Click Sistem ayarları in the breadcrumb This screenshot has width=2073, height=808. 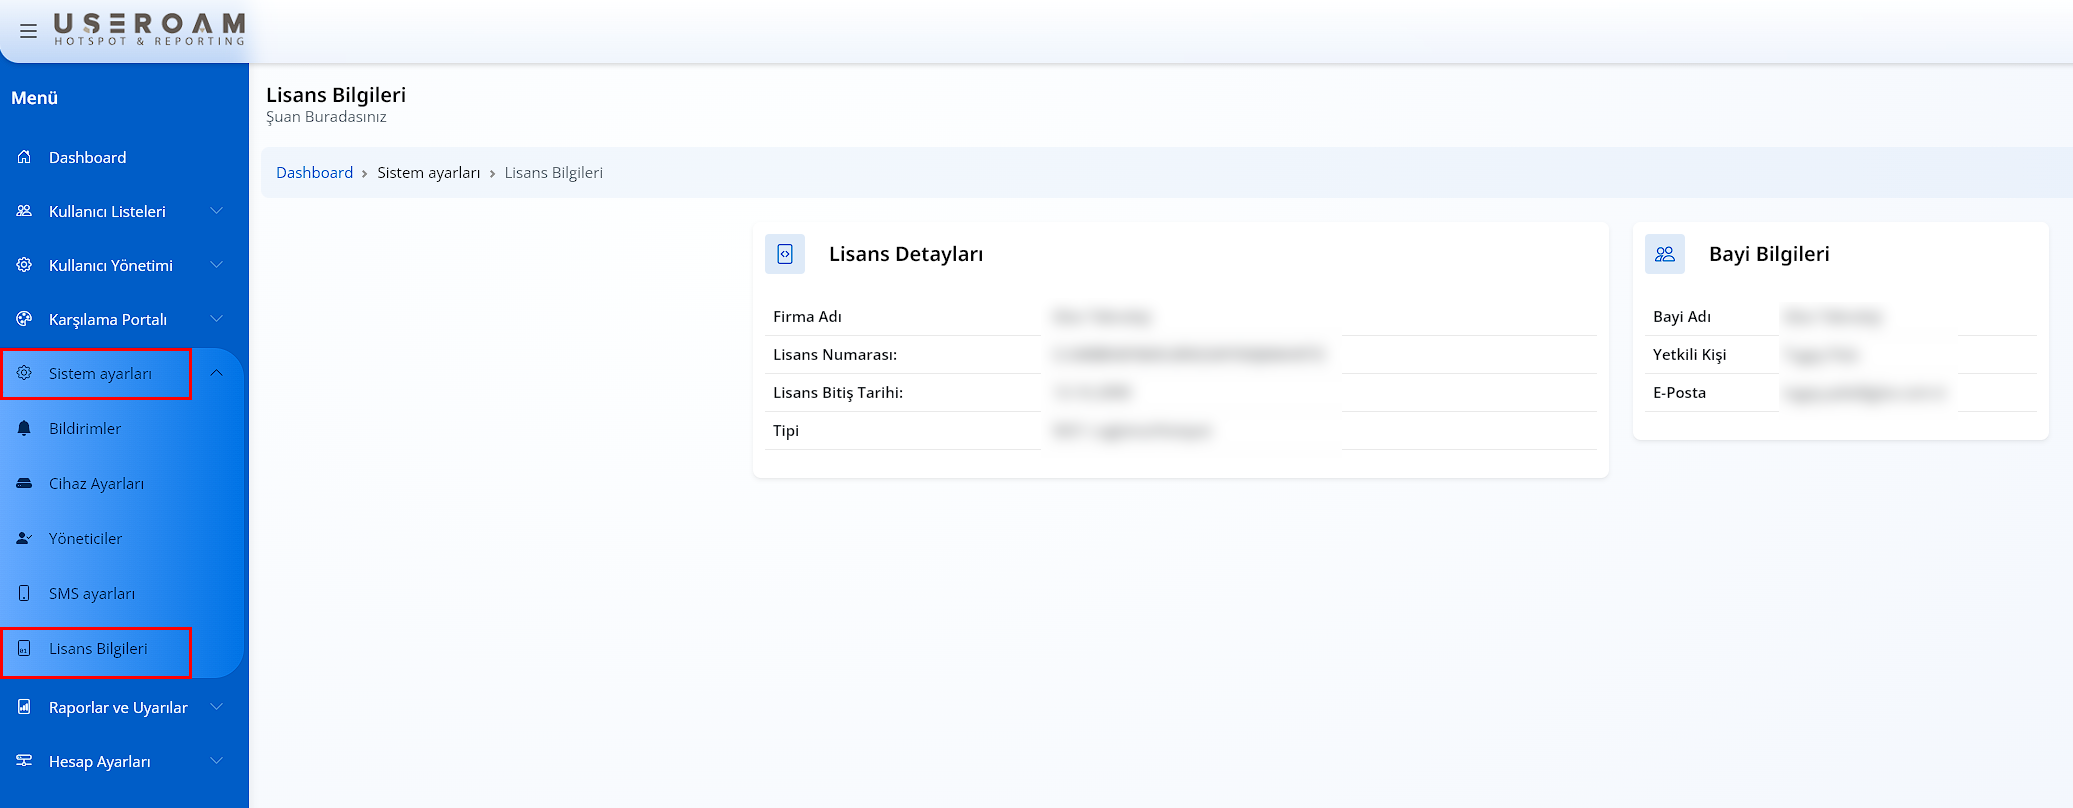[x=428, y=173]
